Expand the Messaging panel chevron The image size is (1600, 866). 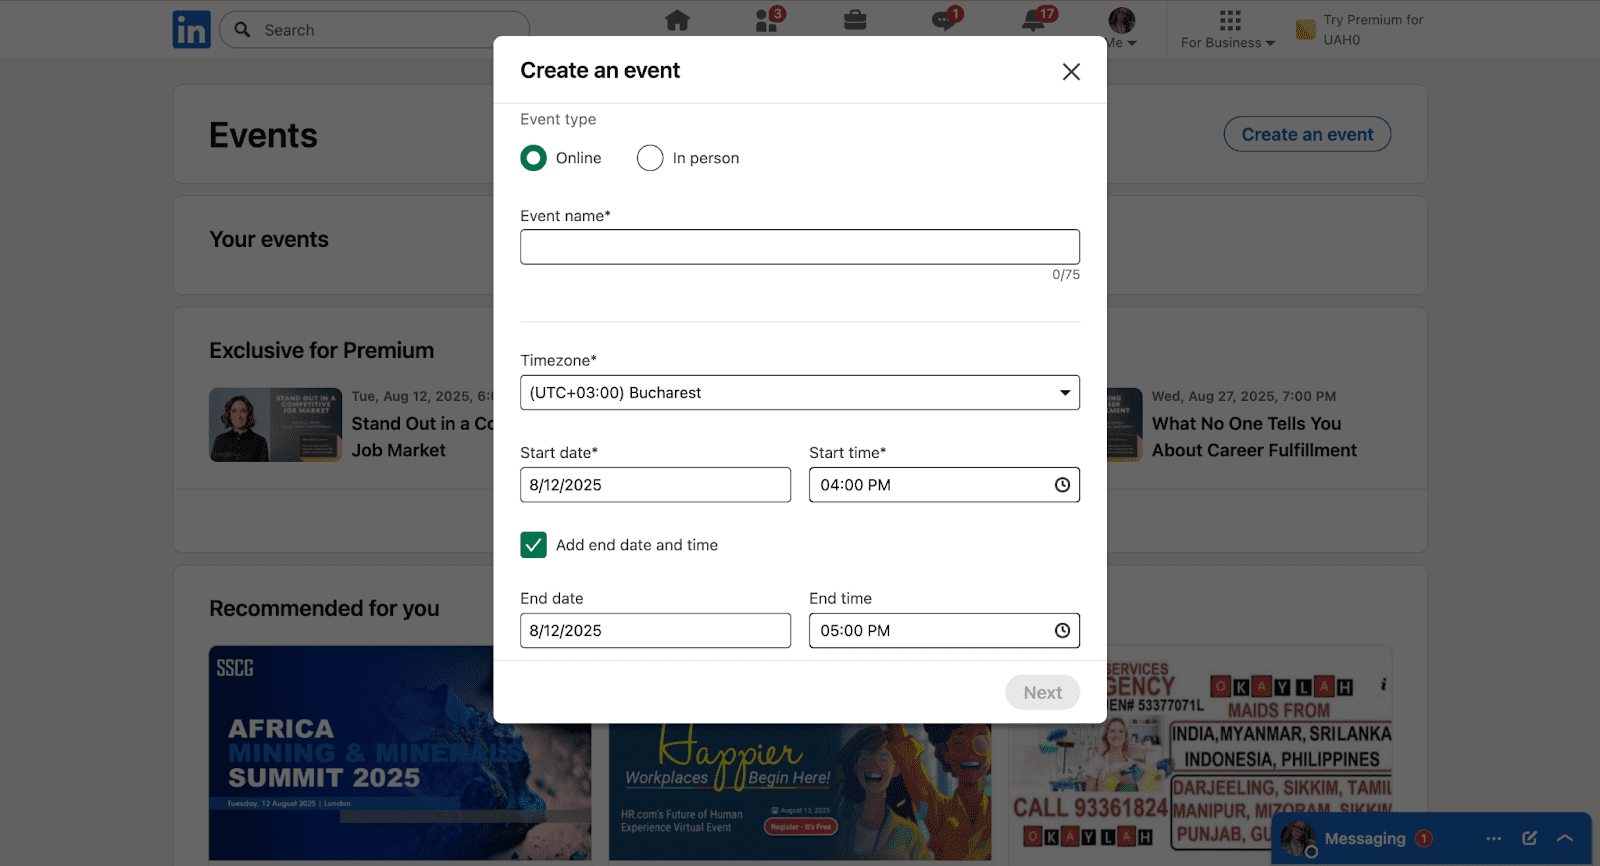(x=1565, y=838)
